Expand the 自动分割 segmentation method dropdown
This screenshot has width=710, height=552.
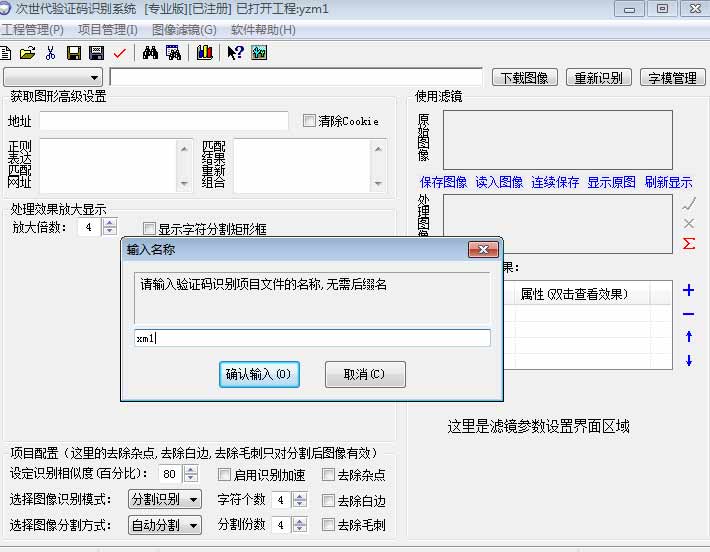click(x=165, y=525)
